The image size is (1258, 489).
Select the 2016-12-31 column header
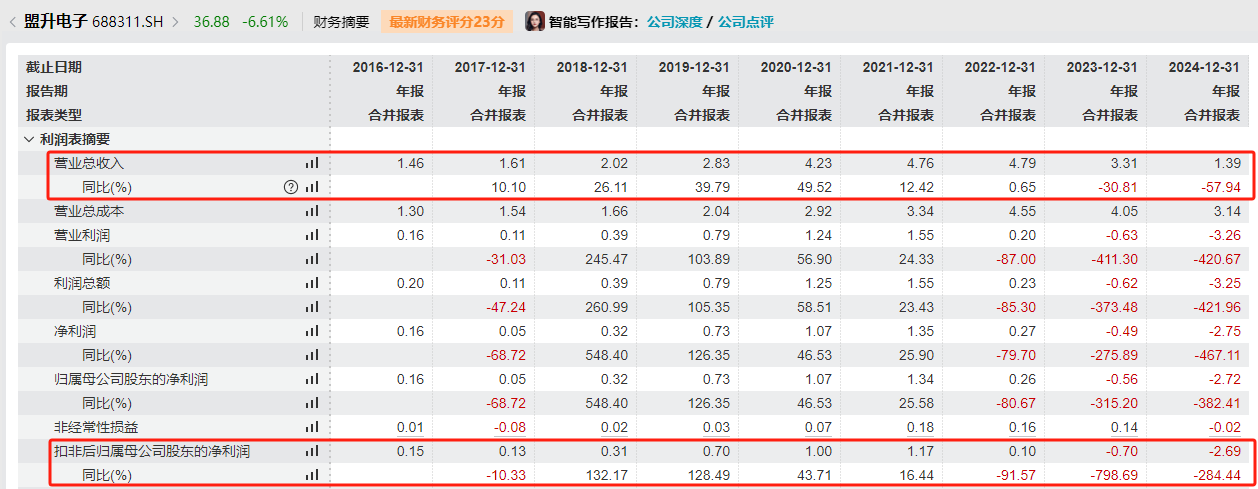[388, 67]
